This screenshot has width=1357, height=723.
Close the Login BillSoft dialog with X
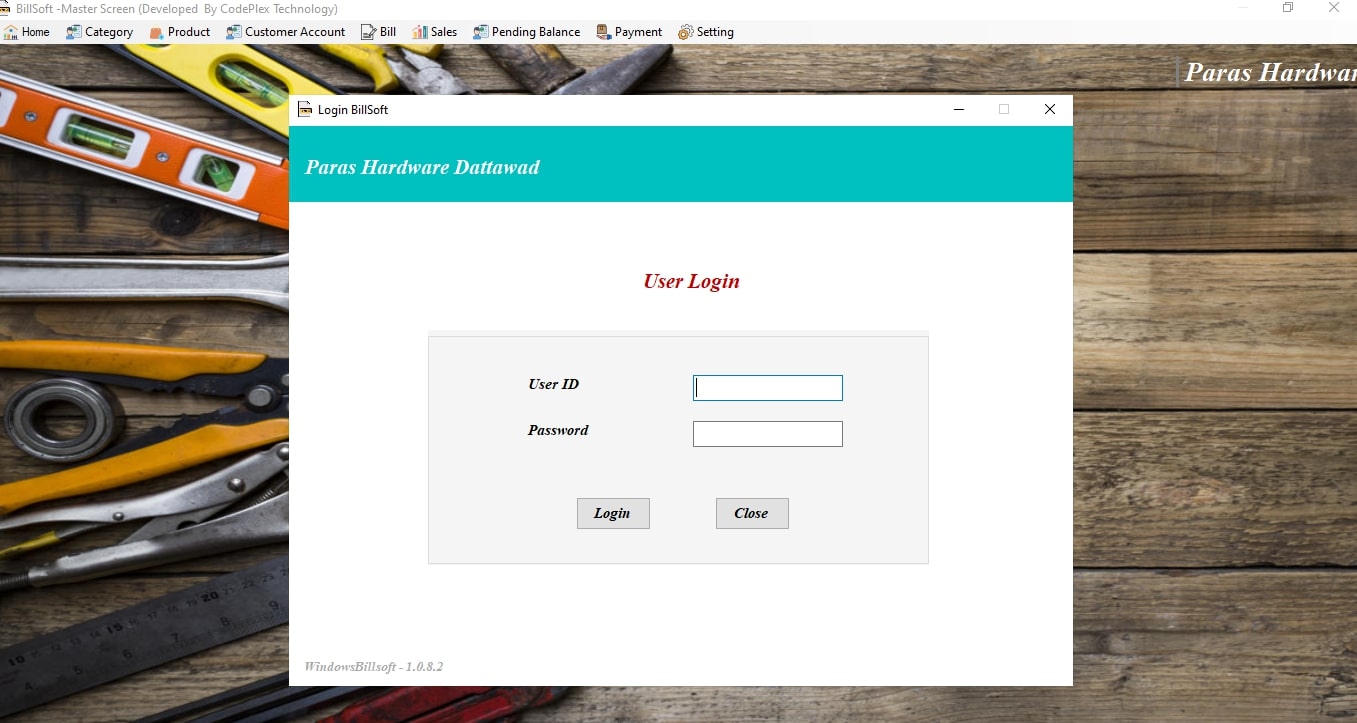click(x=1049, y=110)
